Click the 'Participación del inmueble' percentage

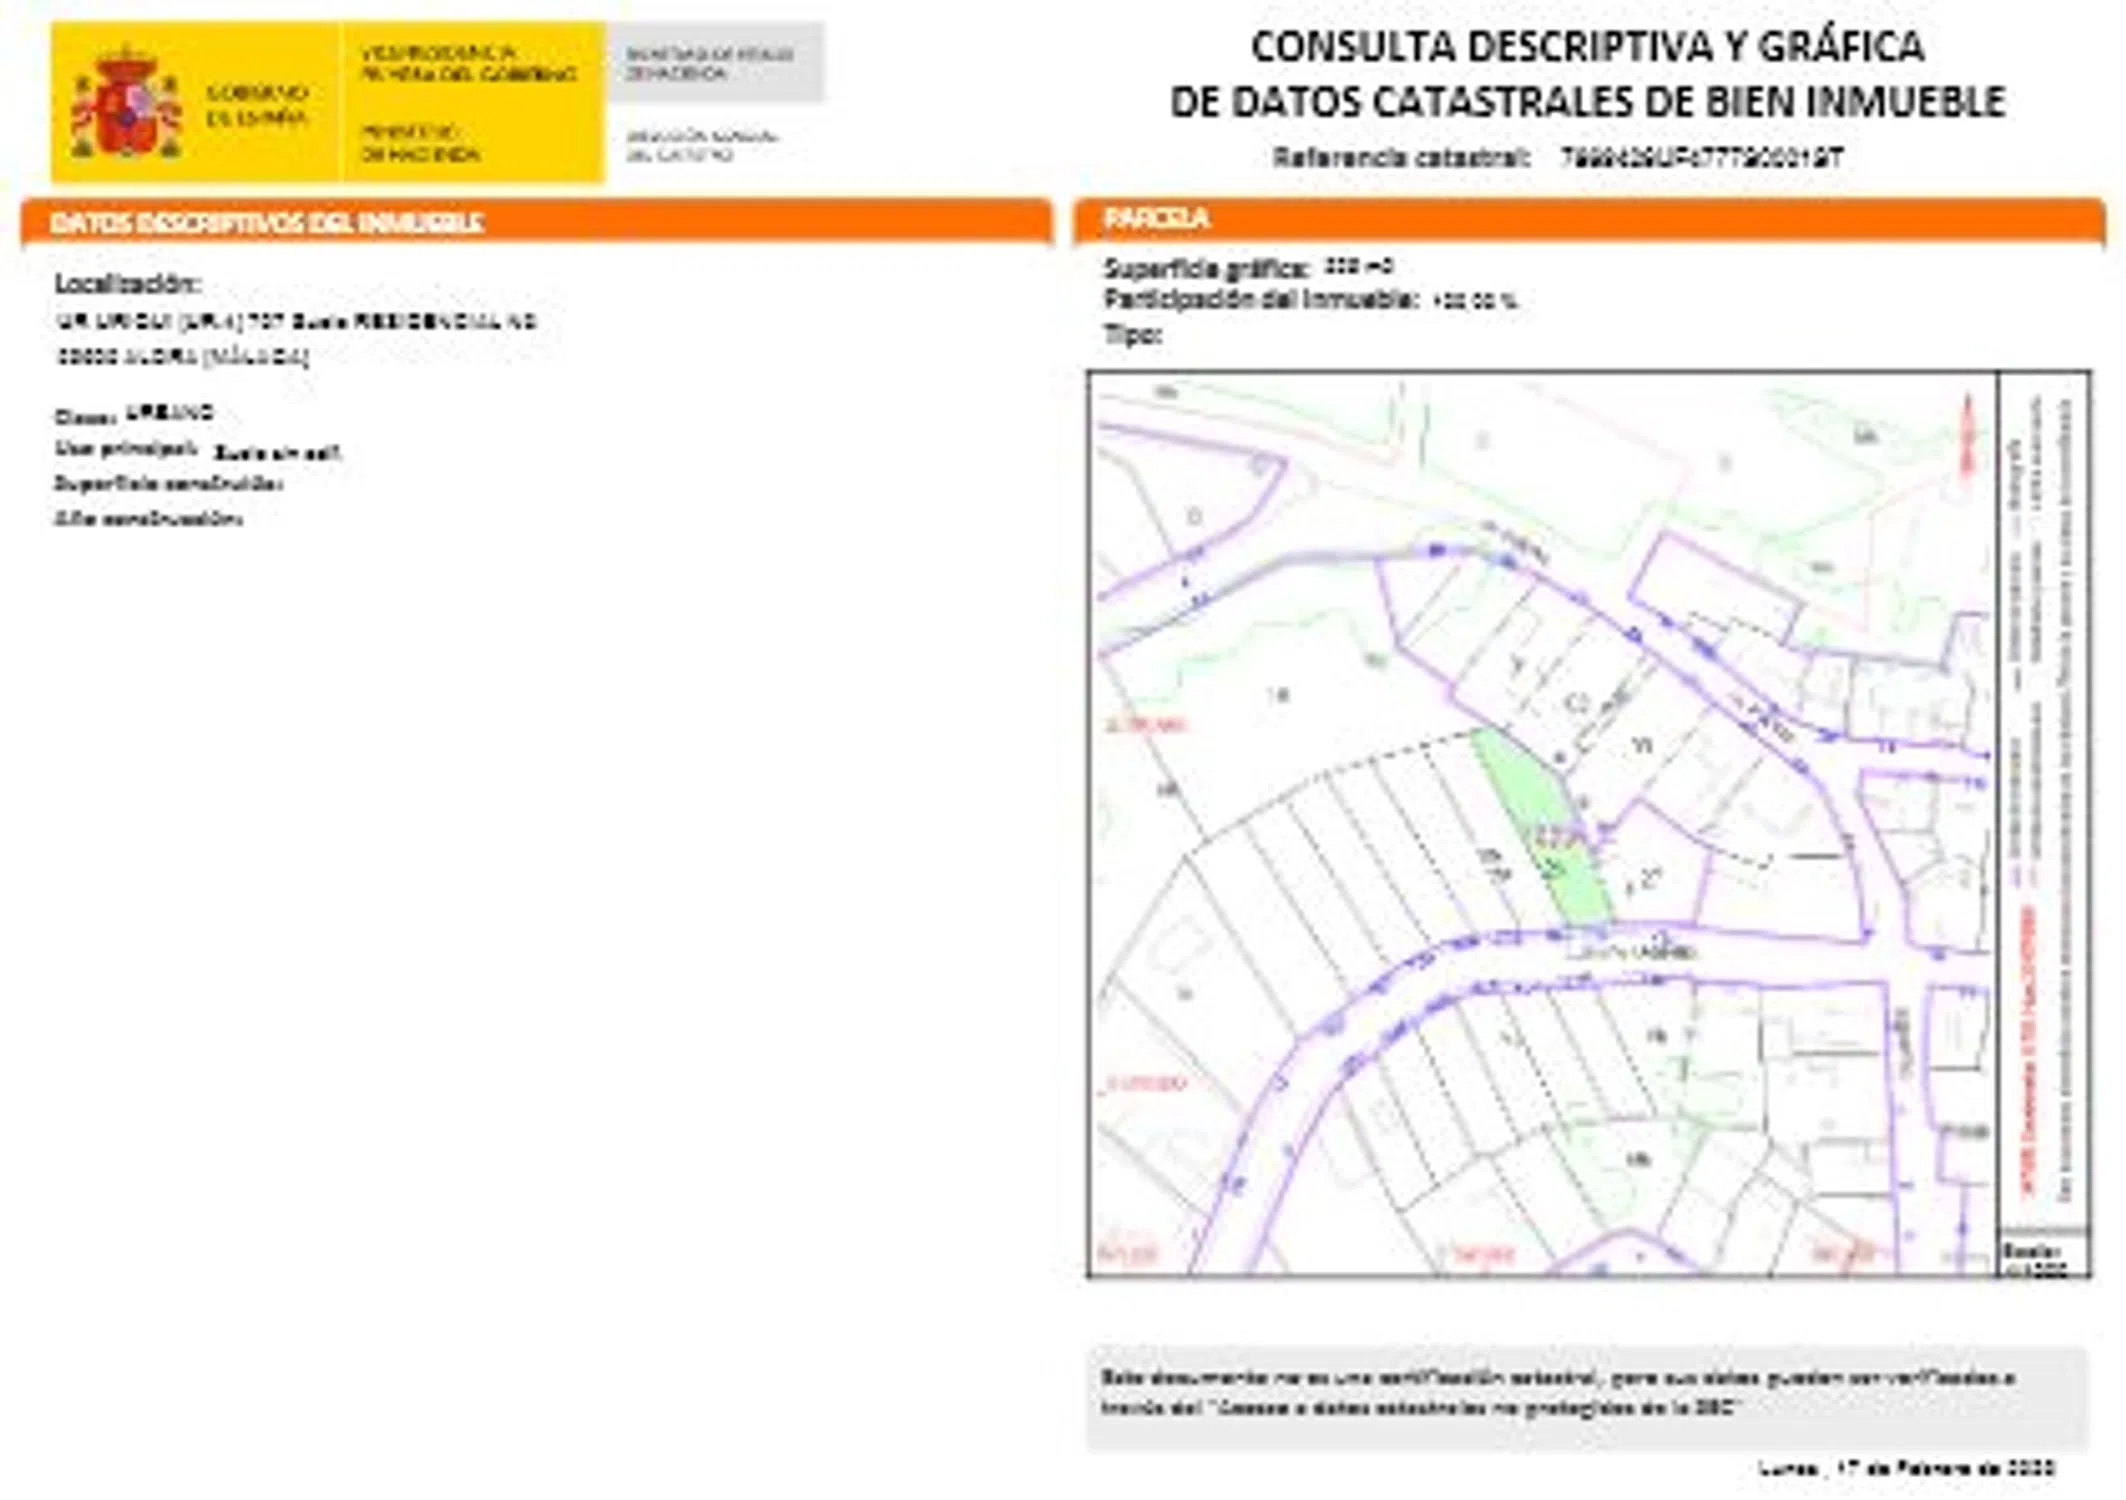[1474, 300]
